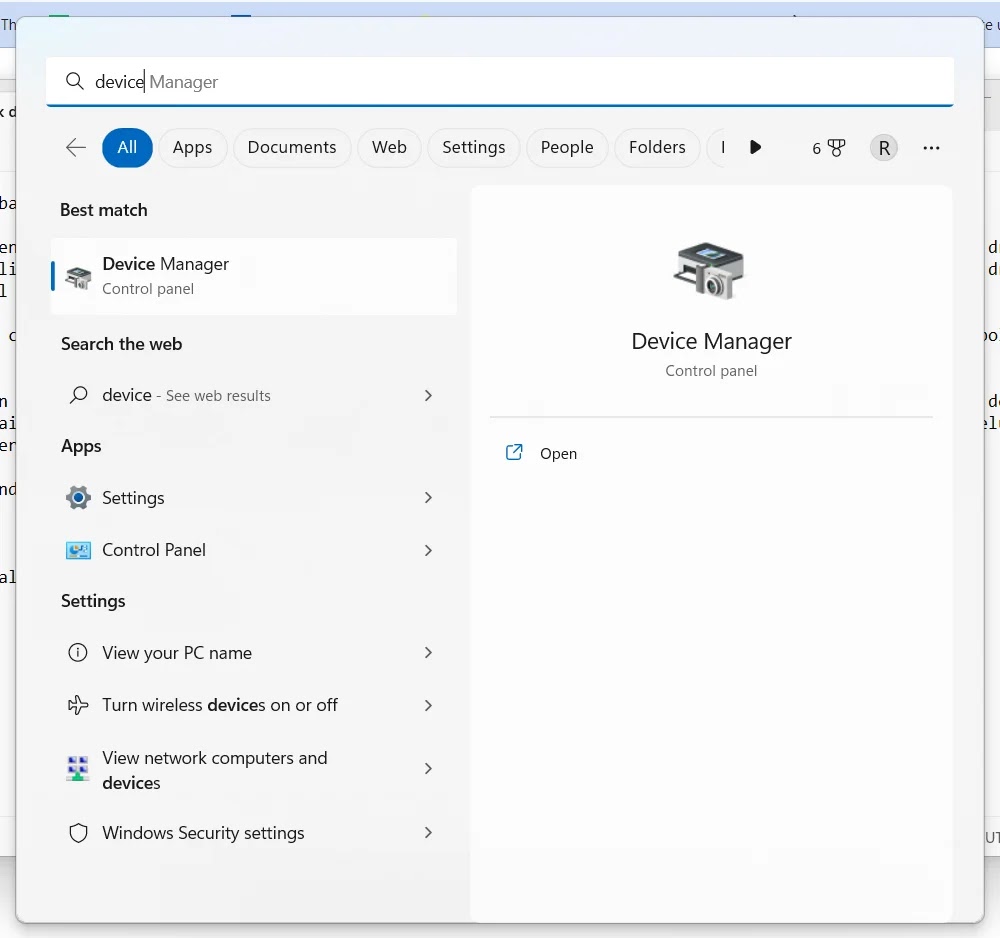Show more filters with the play arrow
1000x938 pixels.
click(x=755, y=147)
